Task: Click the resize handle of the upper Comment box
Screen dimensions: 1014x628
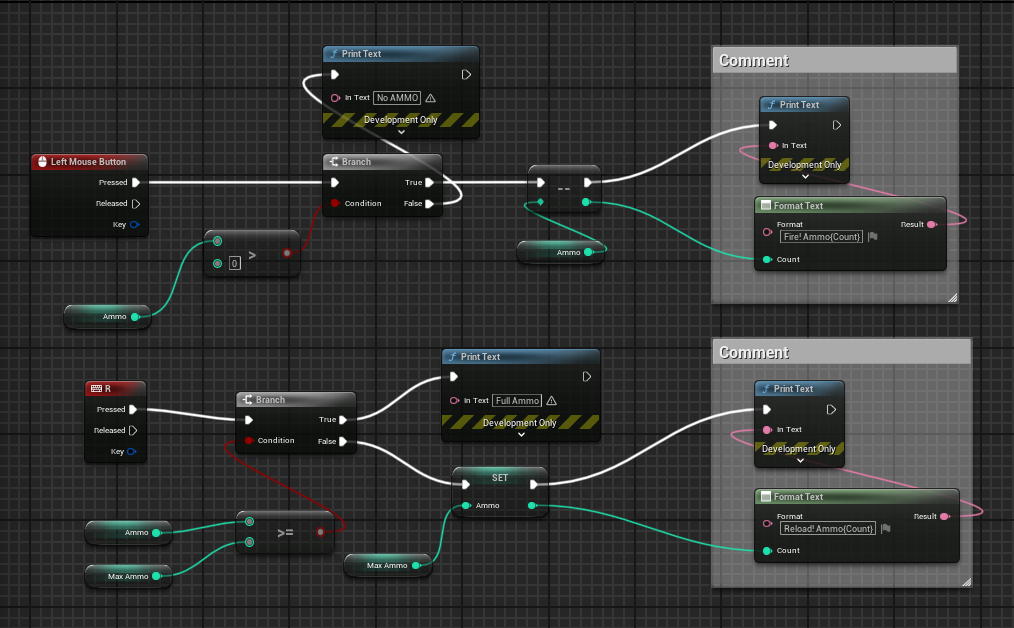Action: 951,297
